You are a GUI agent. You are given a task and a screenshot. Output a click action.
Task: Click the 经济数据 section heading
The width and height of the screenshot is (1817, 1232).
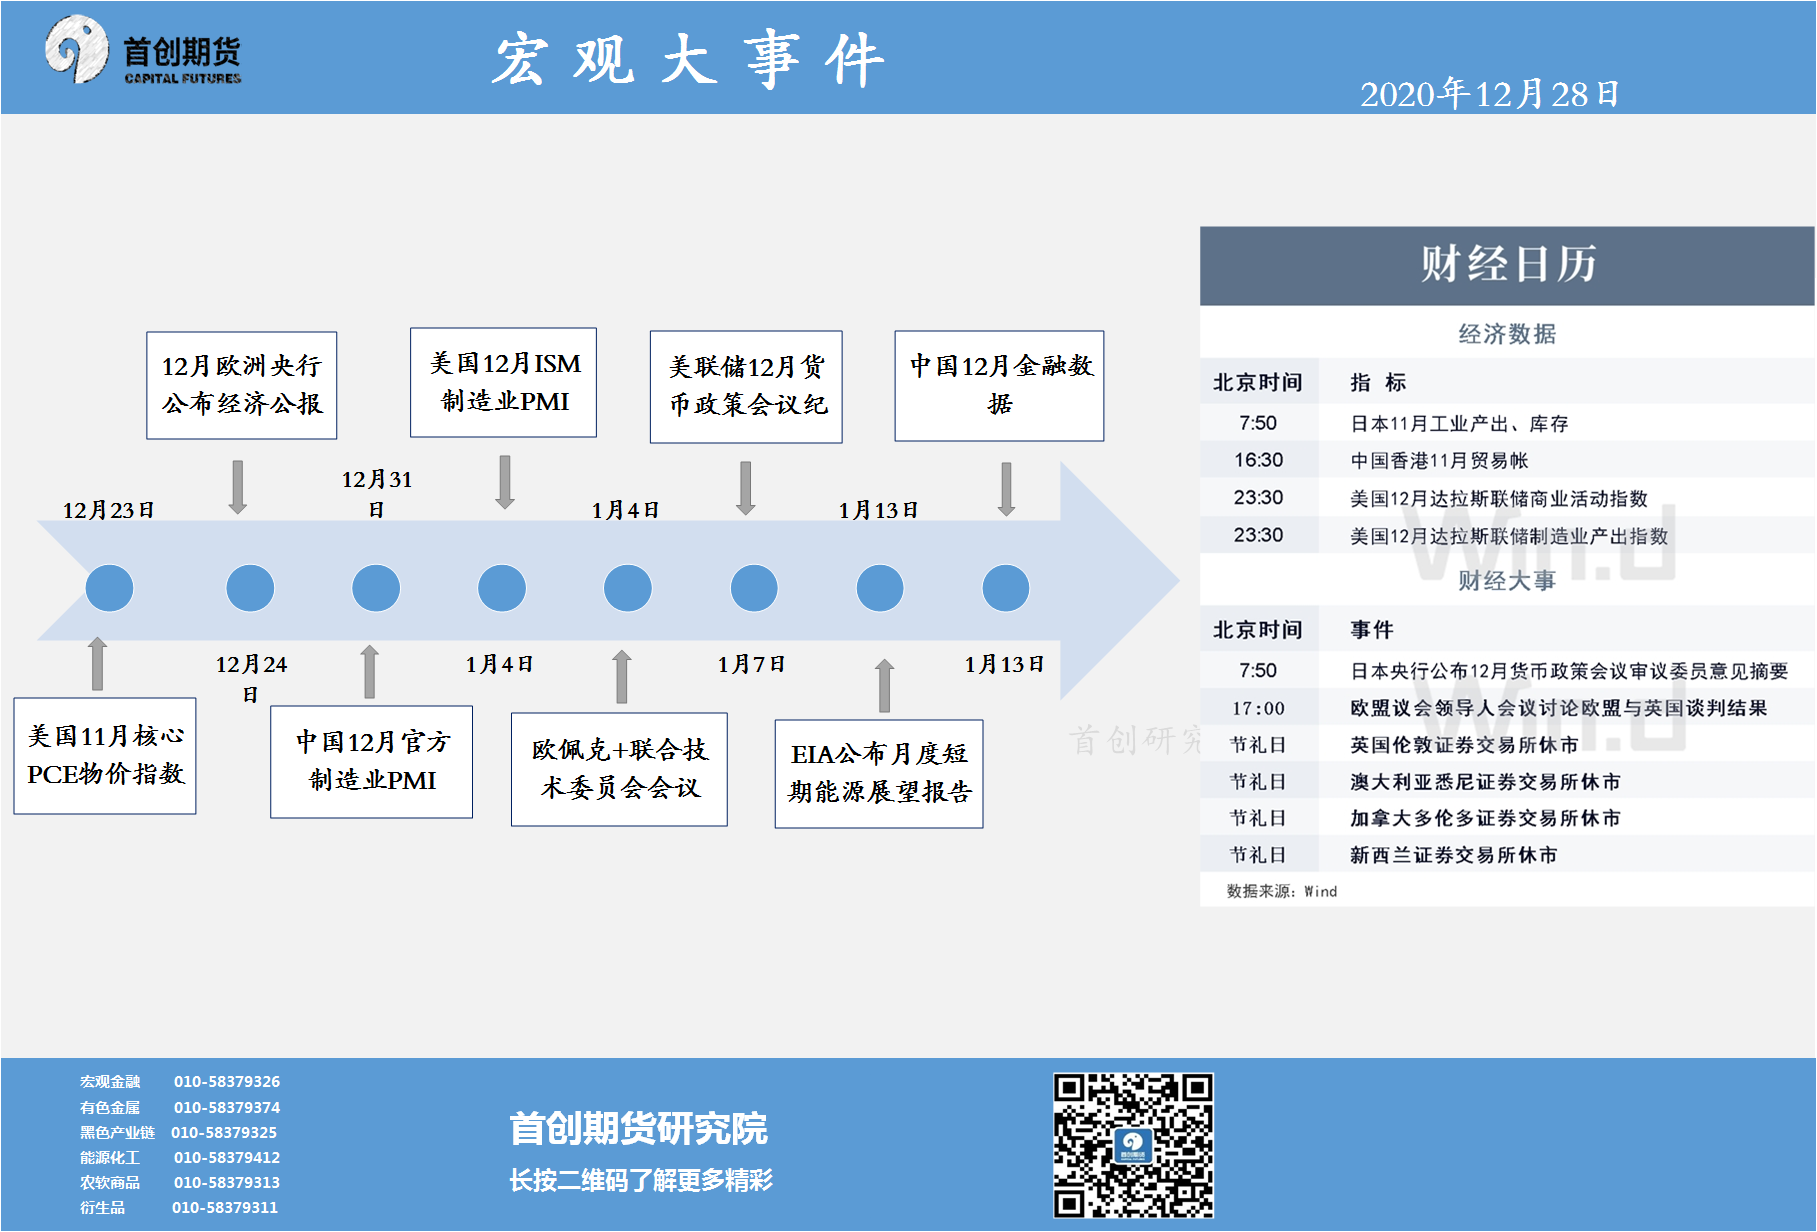coord(1507,334)
